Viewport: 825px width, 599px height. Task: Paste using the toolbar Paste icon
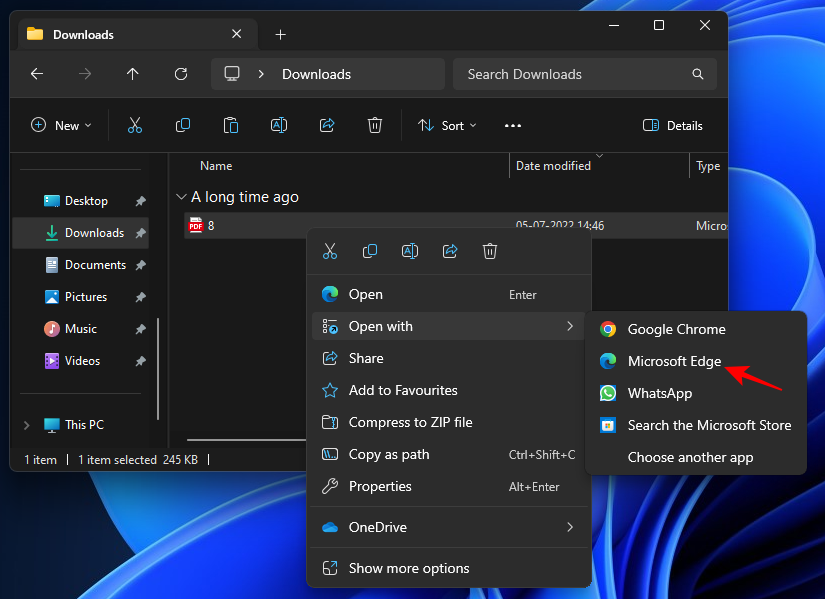230,125
